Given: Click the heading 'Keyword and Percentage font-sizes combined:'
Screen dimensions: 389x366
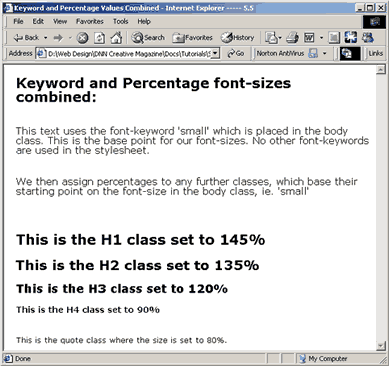Looking at the screenshot, I should click(153, 90).
